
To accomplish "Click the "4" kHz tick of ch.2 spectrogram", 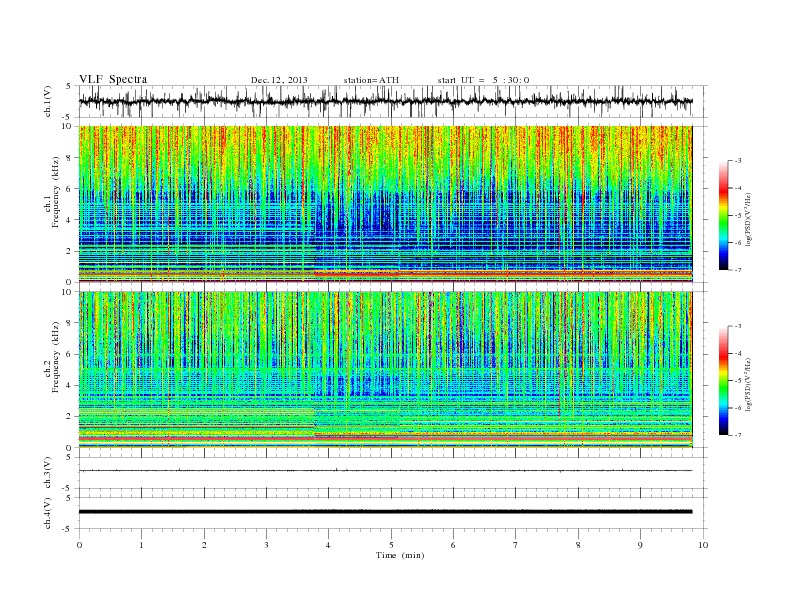I will (x=70, y=385).
